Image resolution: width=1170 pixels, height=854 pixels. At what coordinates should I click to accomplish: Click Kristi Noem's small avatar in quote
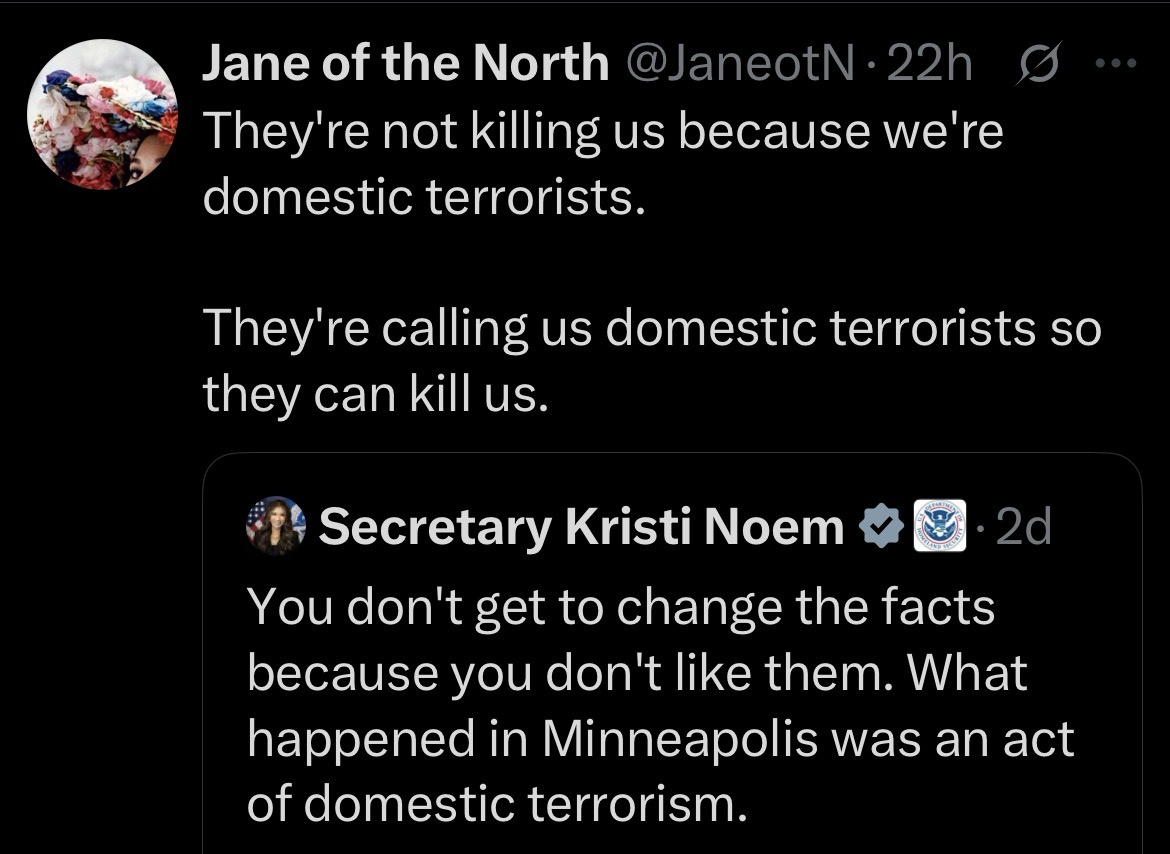(x=275, y=525)
